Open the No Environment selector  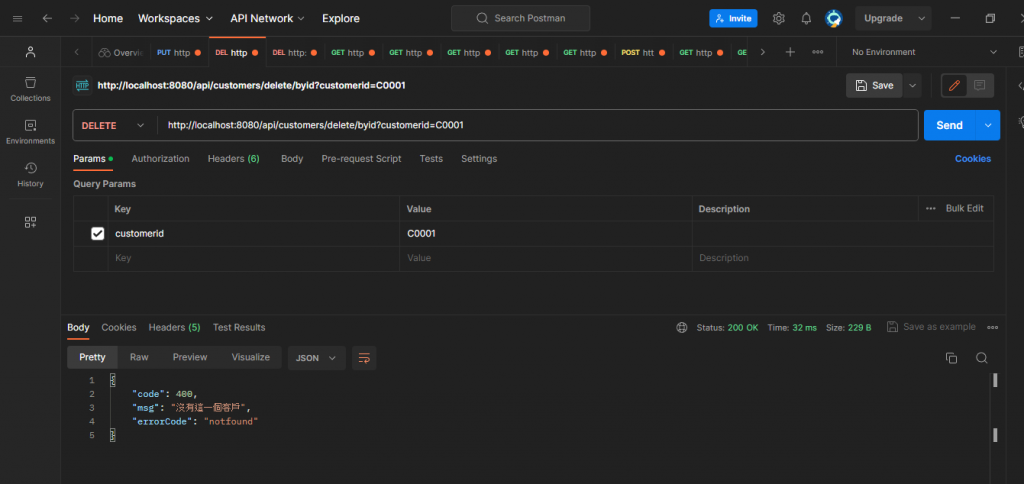point(924,52)
